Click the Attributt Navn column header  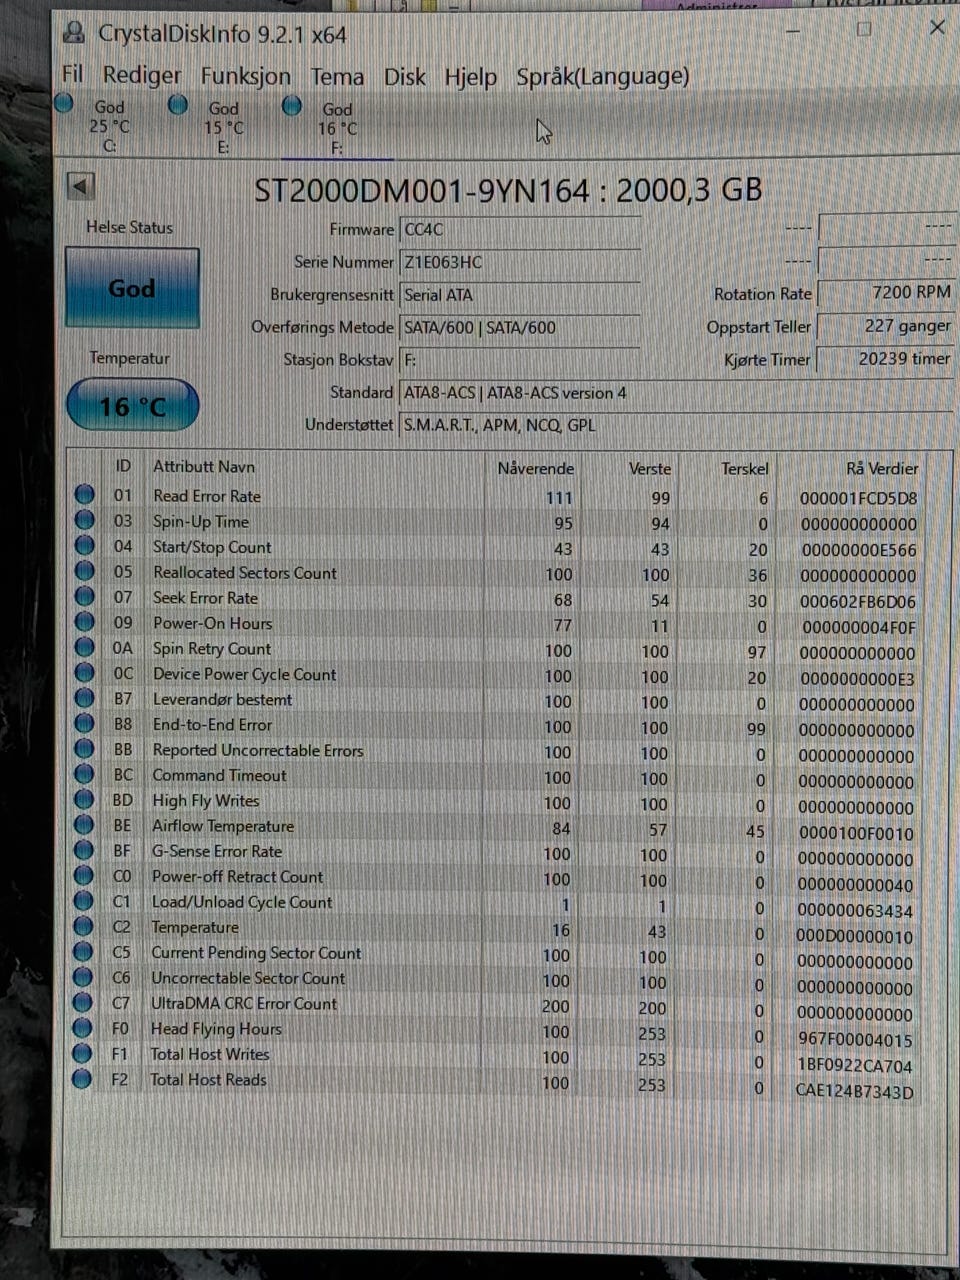[204, 466]
